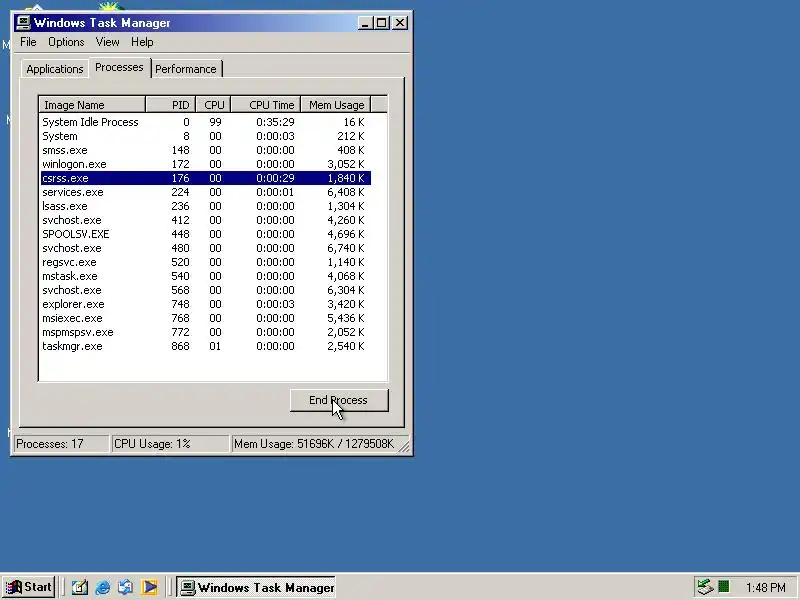Sort by CPU column header
The height and width of the screenshot is (600, 800).
coord(213,105)
